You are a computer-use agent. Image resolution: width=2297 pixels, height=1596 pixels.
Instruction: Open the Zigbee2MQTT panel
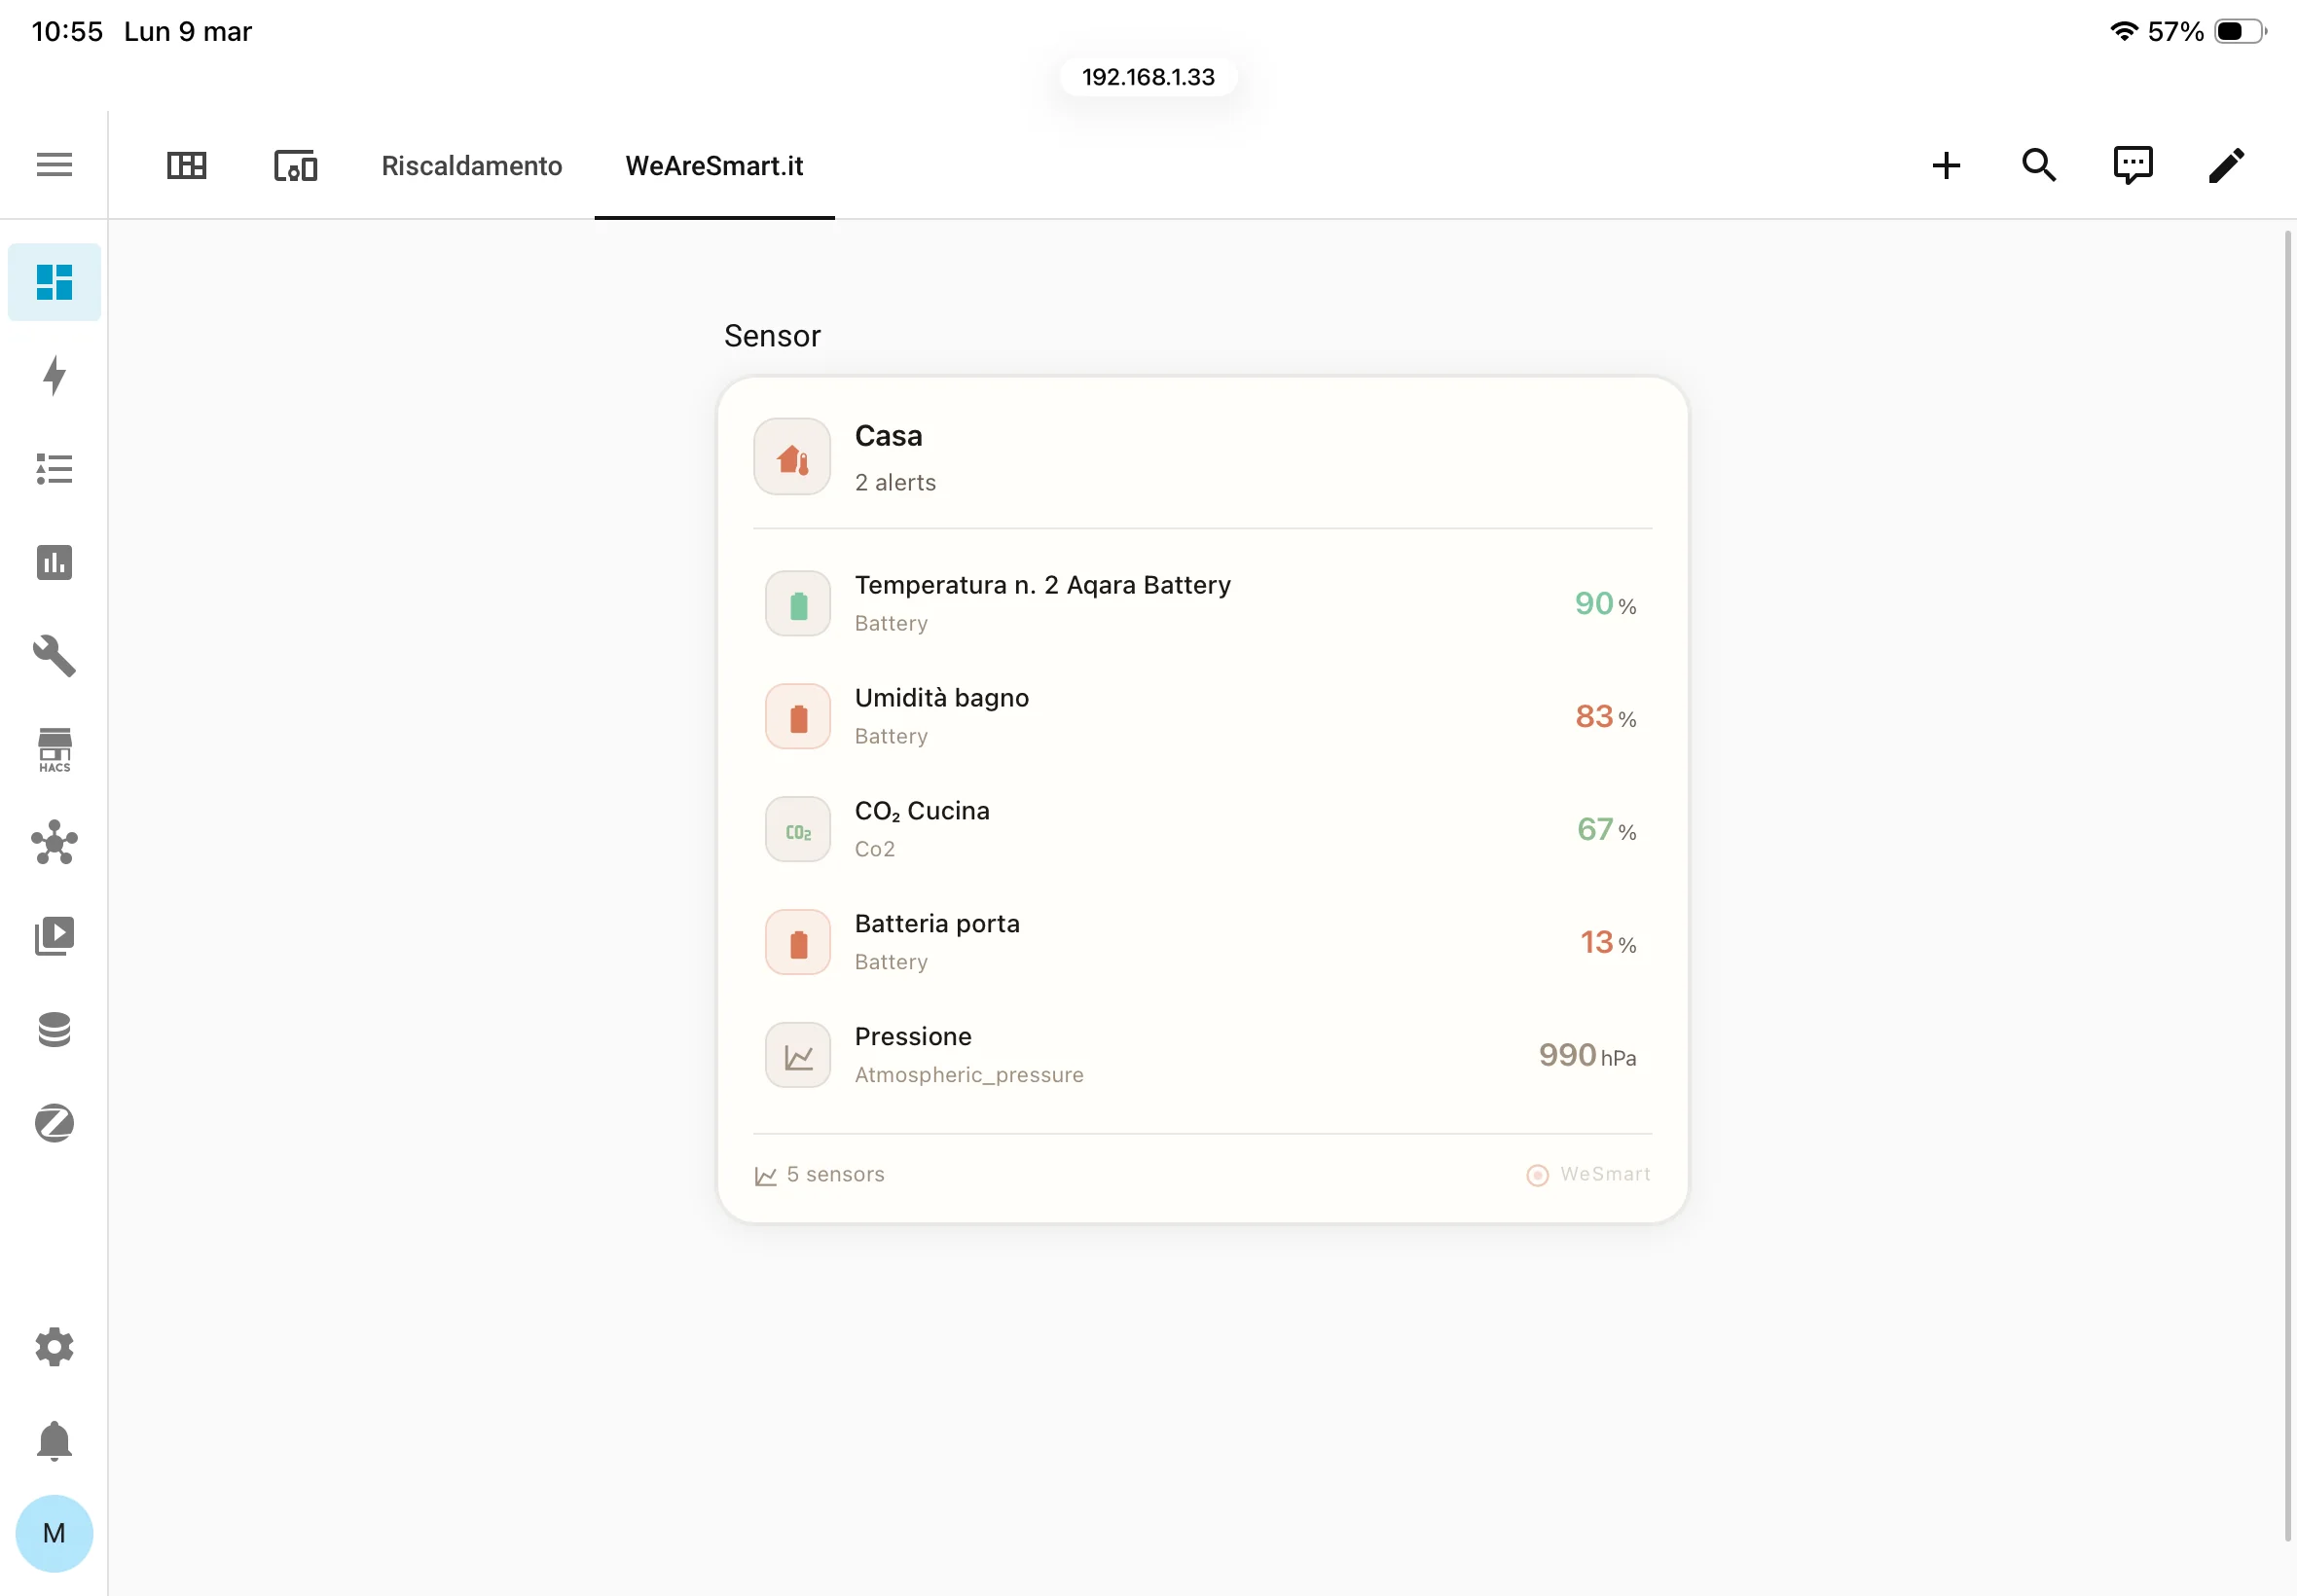(54, 1123)
